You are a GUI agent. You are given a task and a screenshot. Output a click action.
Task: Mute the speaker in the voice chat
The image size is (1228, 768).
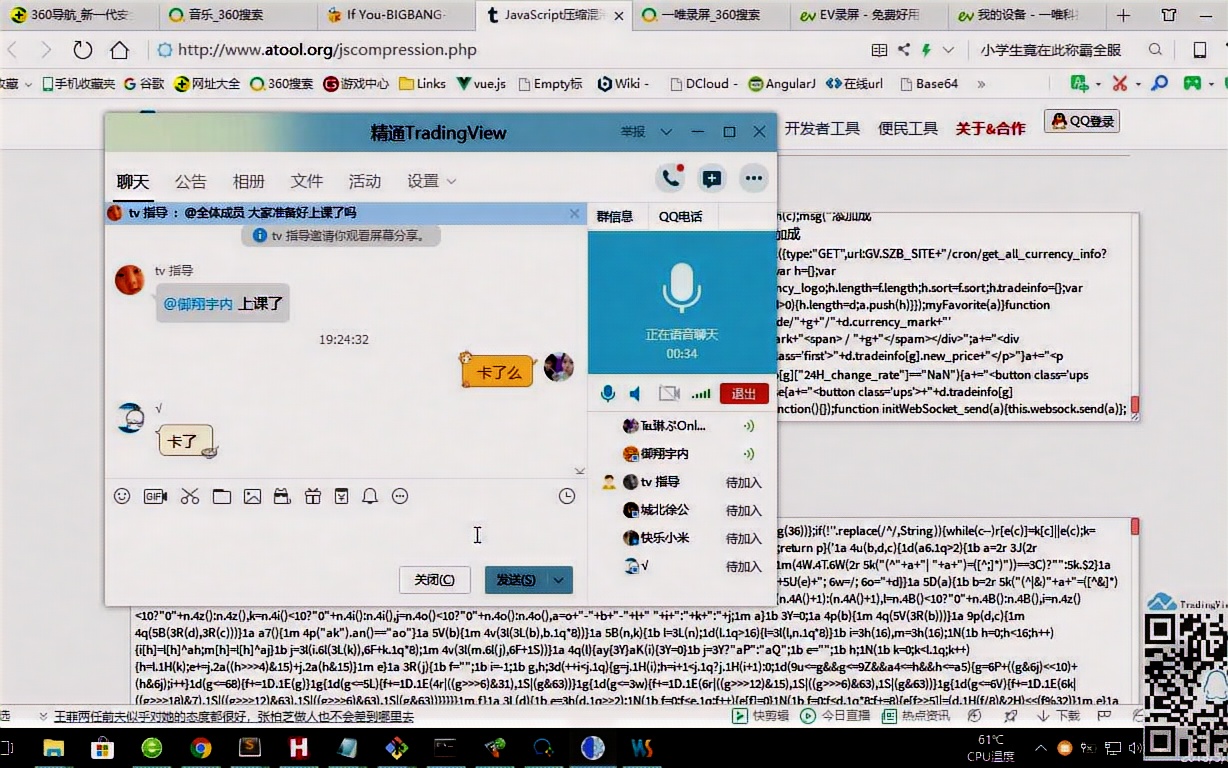tap(637, 393)
